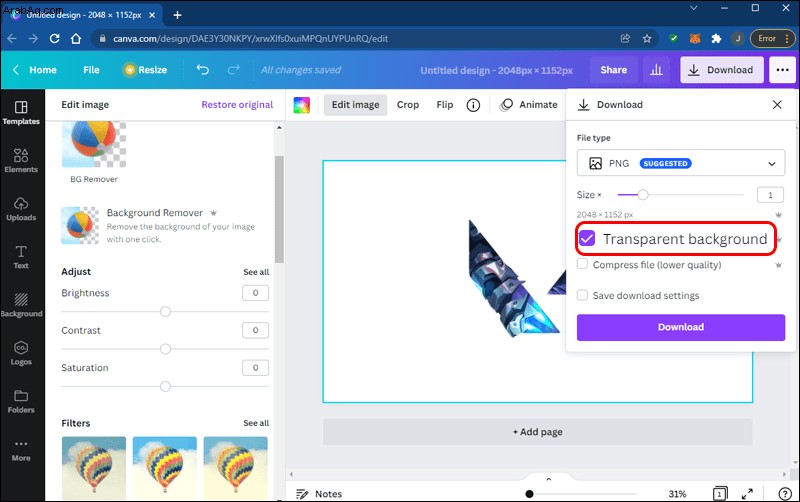Click the MetaMask fox extension icon

pyautogui.click(x=695, y=39)
